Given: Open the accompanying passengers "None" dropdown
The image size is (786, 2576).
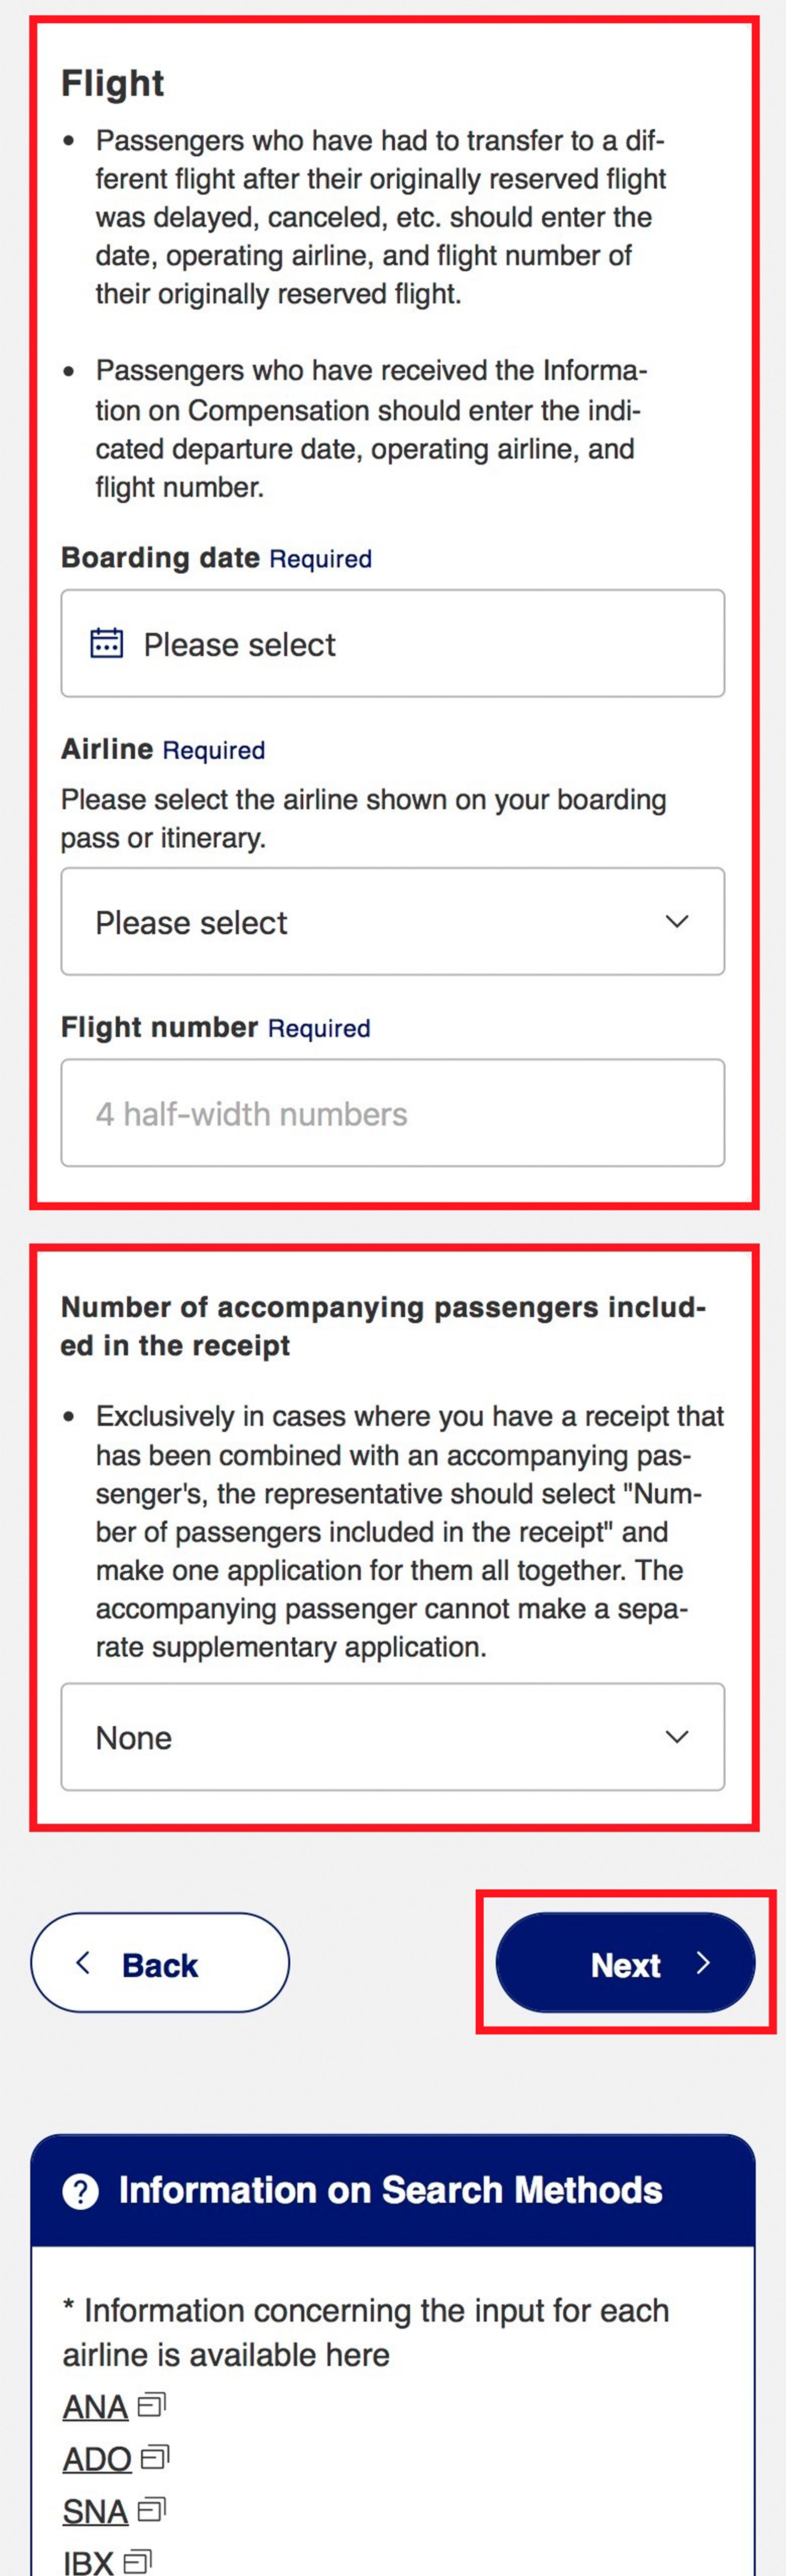Looking at the screenshot, I should [x=392, y=1737].
